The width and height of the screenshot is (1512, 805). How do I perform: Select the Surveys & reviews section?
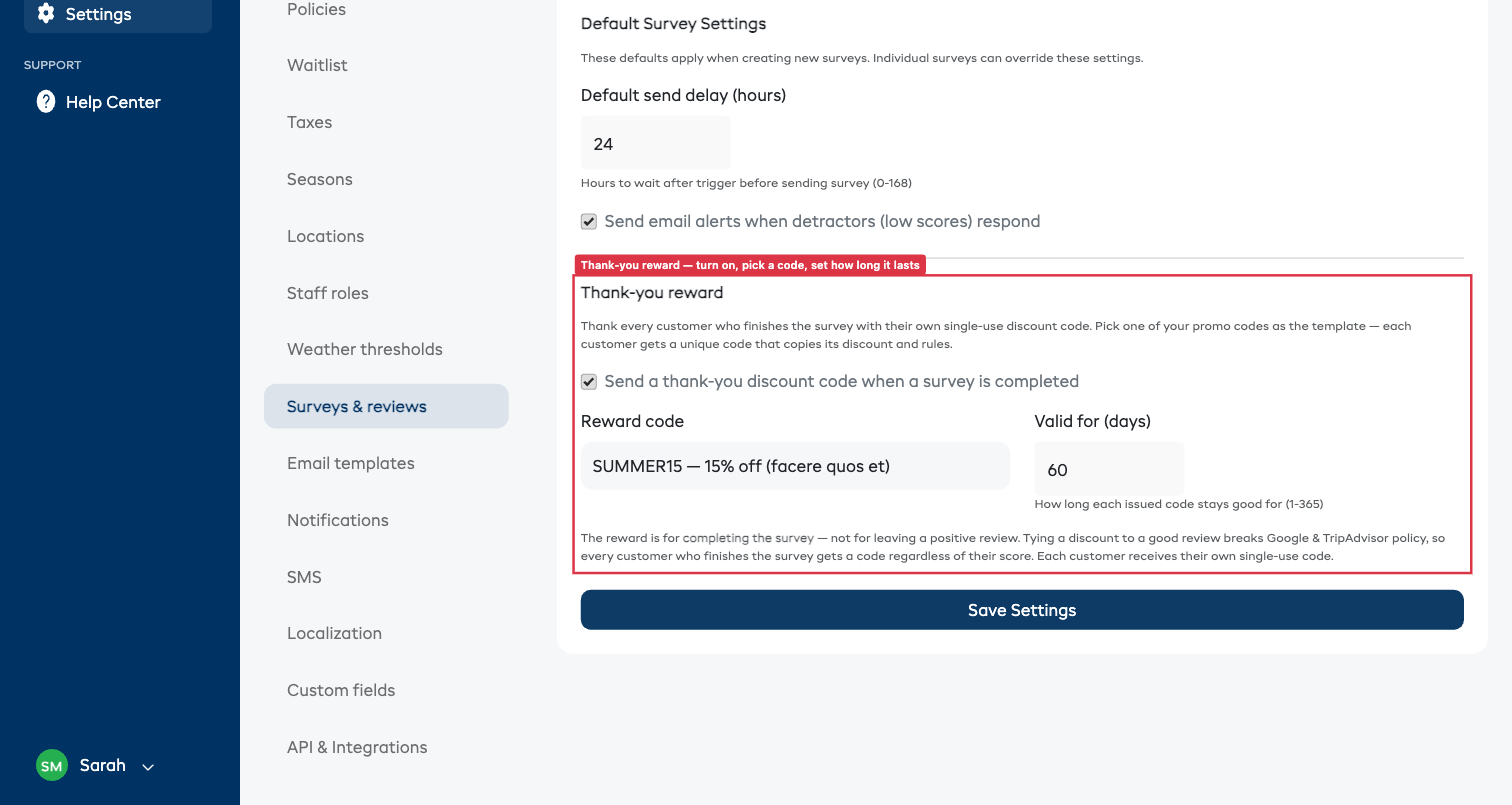pyautogui.click(x=386, y=407)
